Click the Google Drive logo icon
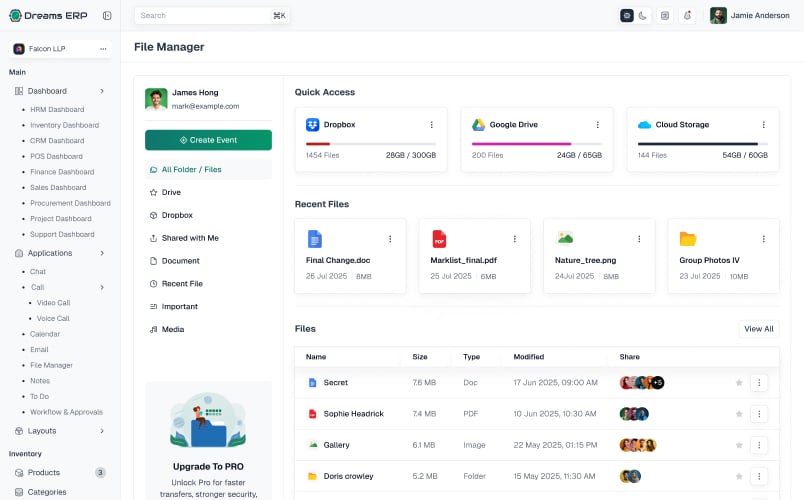Viewport: 804px width, 500px height. [x=478, y=125]
